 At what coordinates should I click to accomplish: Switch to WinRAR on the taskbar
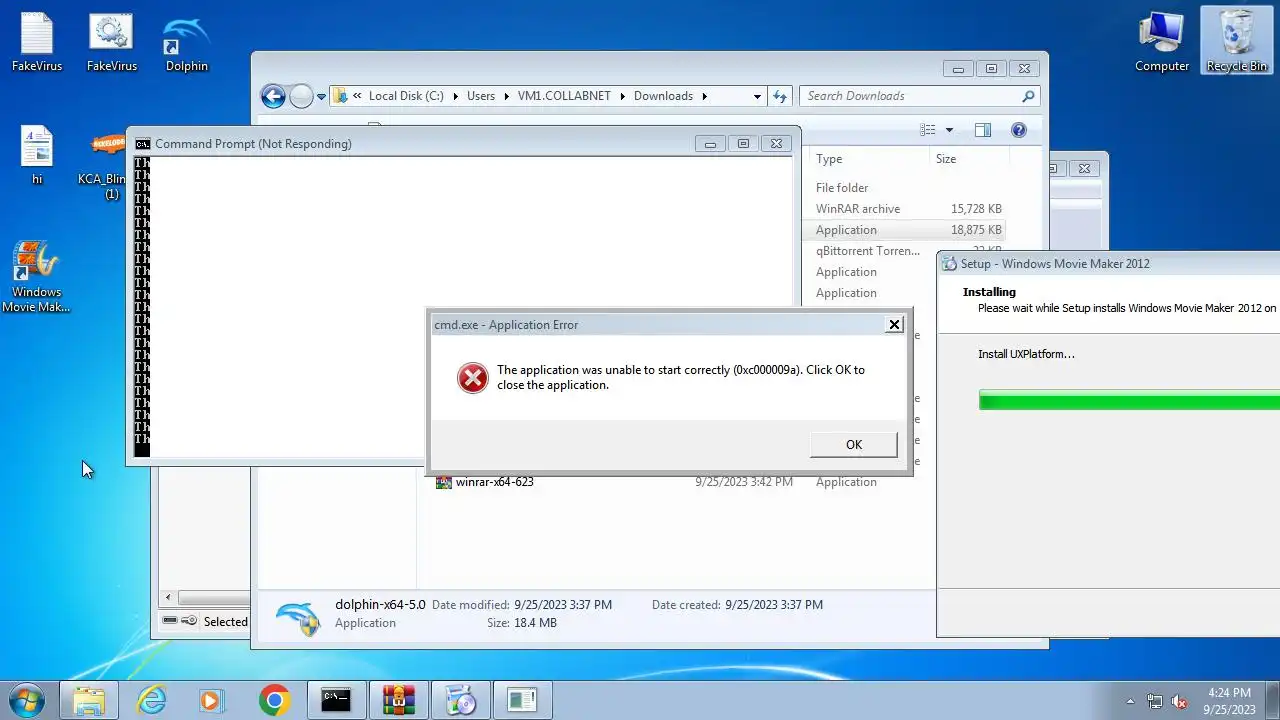tap(398, 700)
